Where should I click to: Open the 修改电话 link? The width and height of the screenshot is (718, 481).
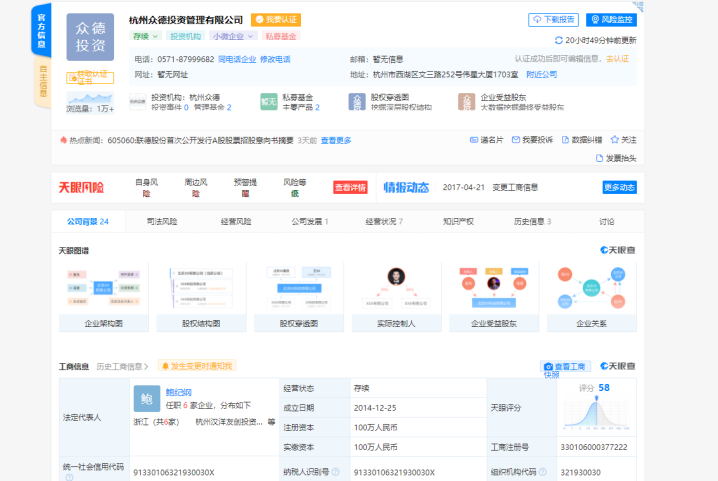click(275, 59)
